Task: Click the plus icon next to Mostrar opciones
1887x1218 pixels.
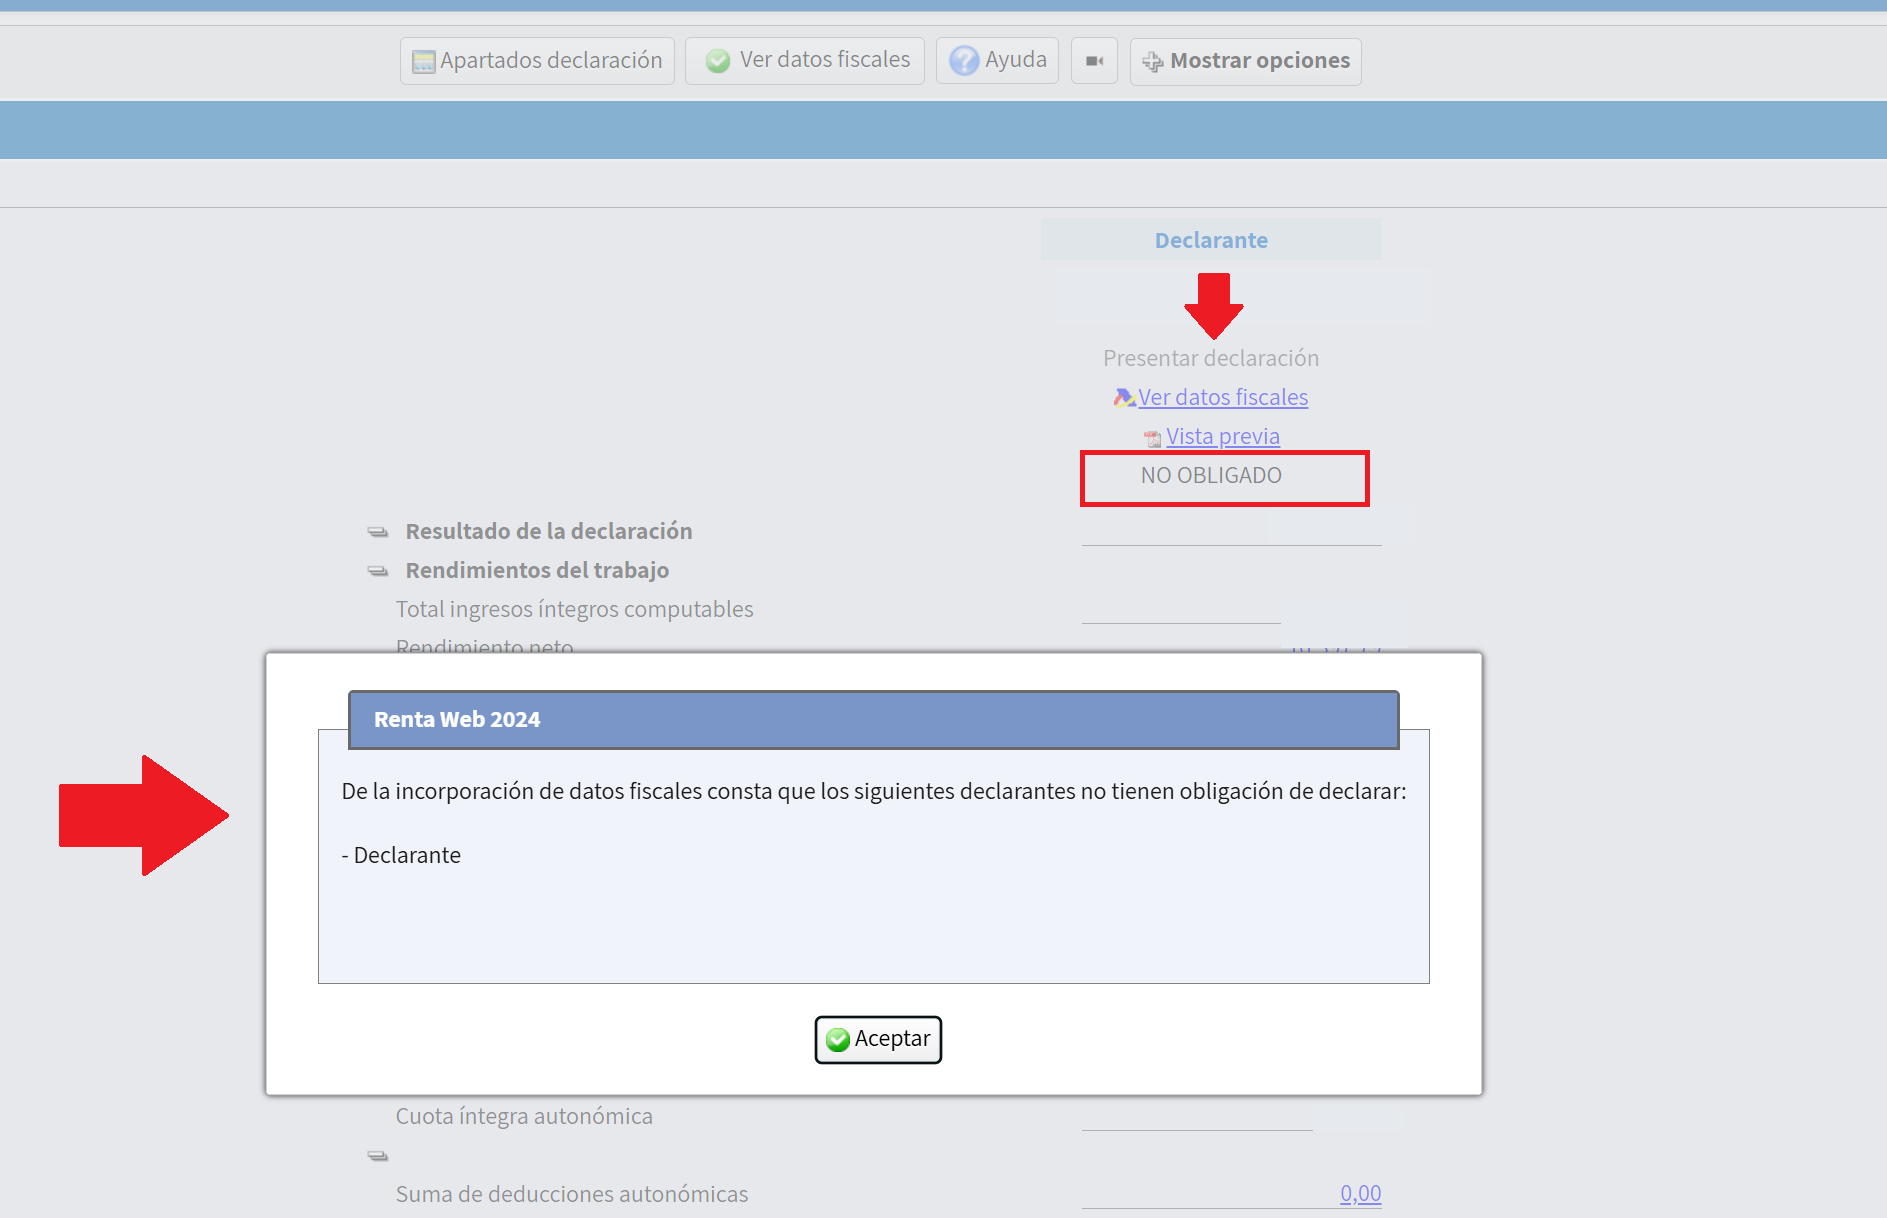Action: [x=1153, y=61]
